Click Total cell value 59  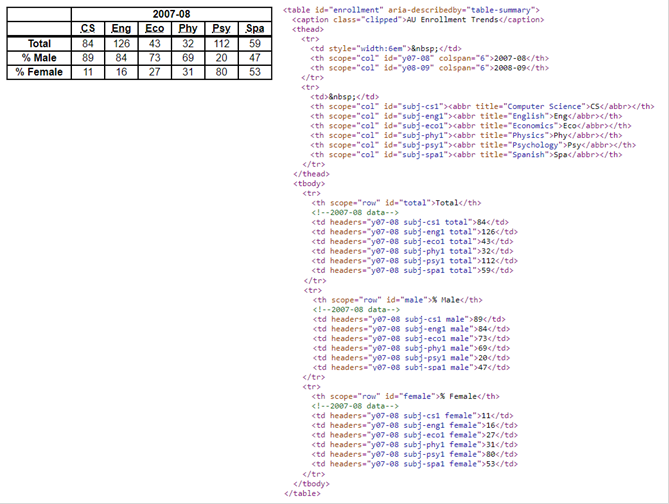pos(255,44)
